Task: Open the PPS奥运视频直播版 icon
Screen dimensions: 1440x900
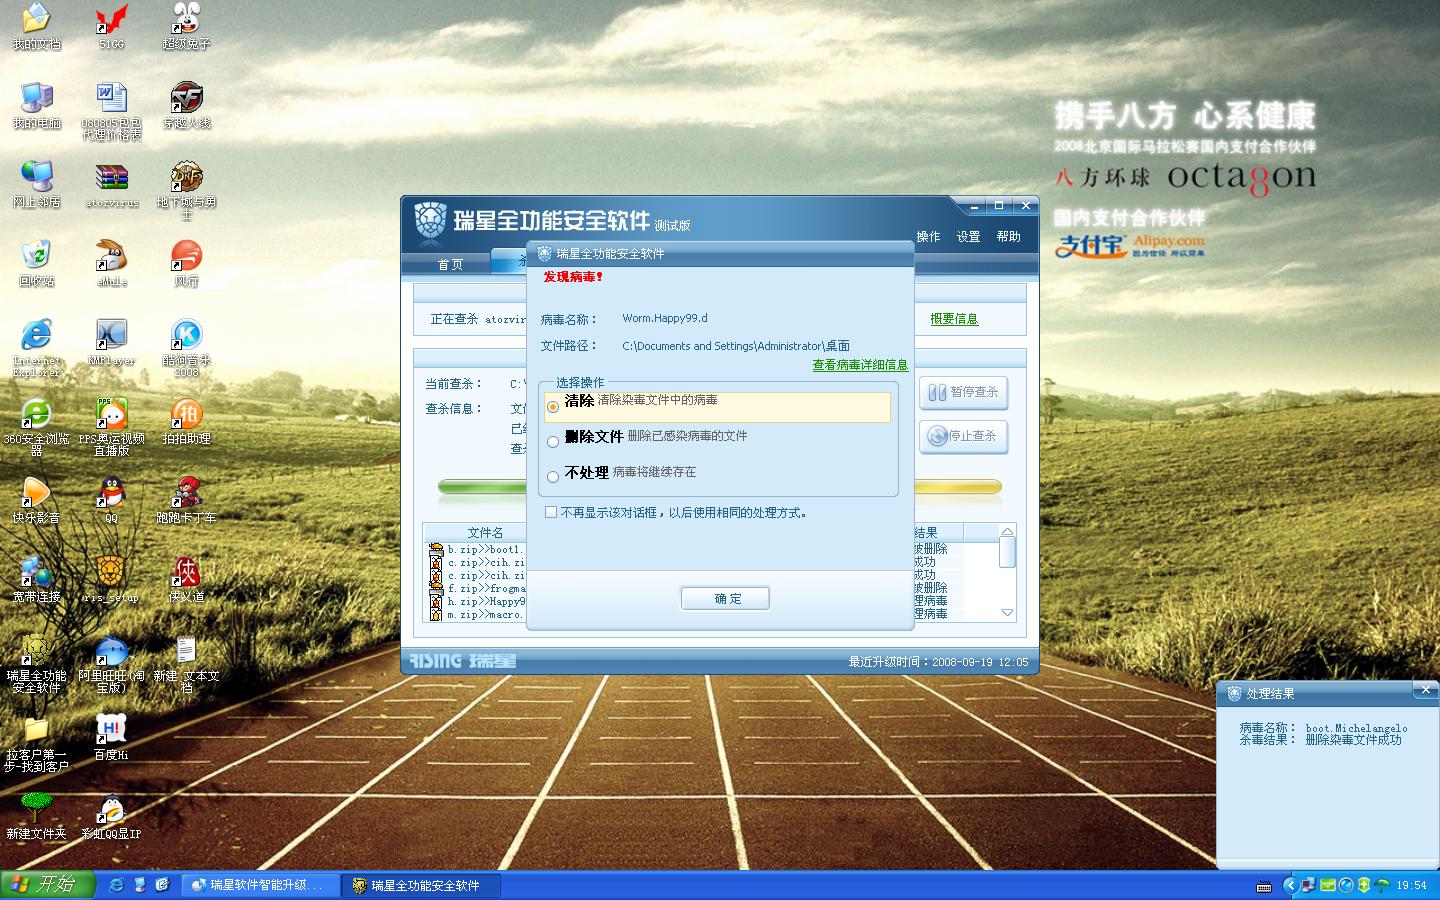Action: (111, 427)
